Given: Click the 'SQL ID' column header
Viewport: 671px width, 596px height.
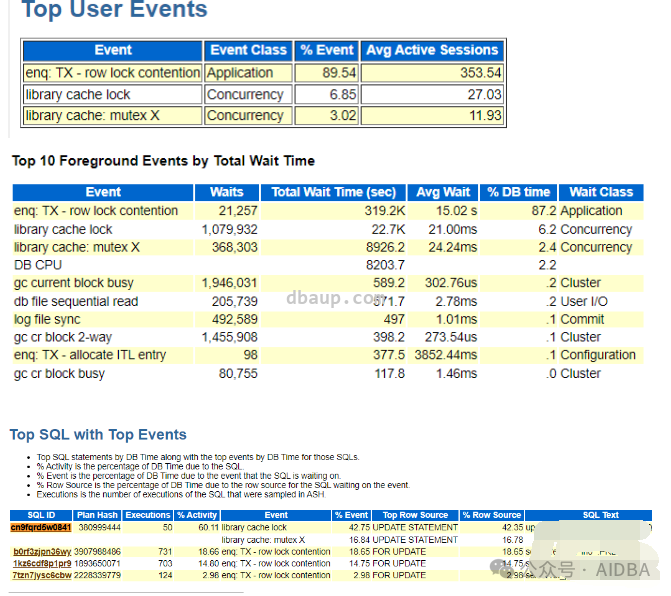Looking at the screenshot, I should [41, 515].
